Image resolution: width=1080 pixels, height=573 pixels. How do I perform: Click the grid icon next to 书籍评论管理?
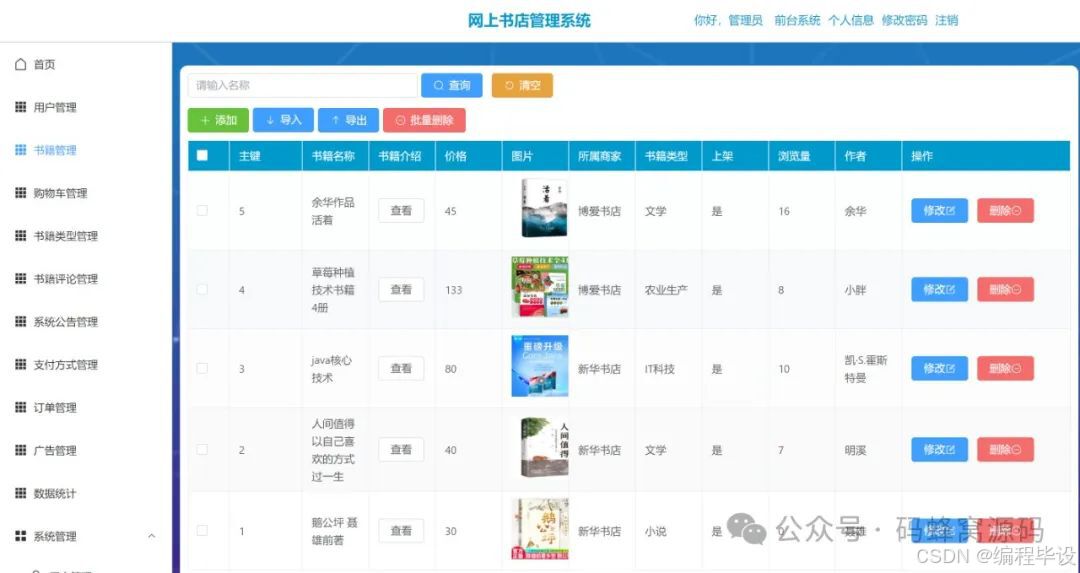[21, 278]
